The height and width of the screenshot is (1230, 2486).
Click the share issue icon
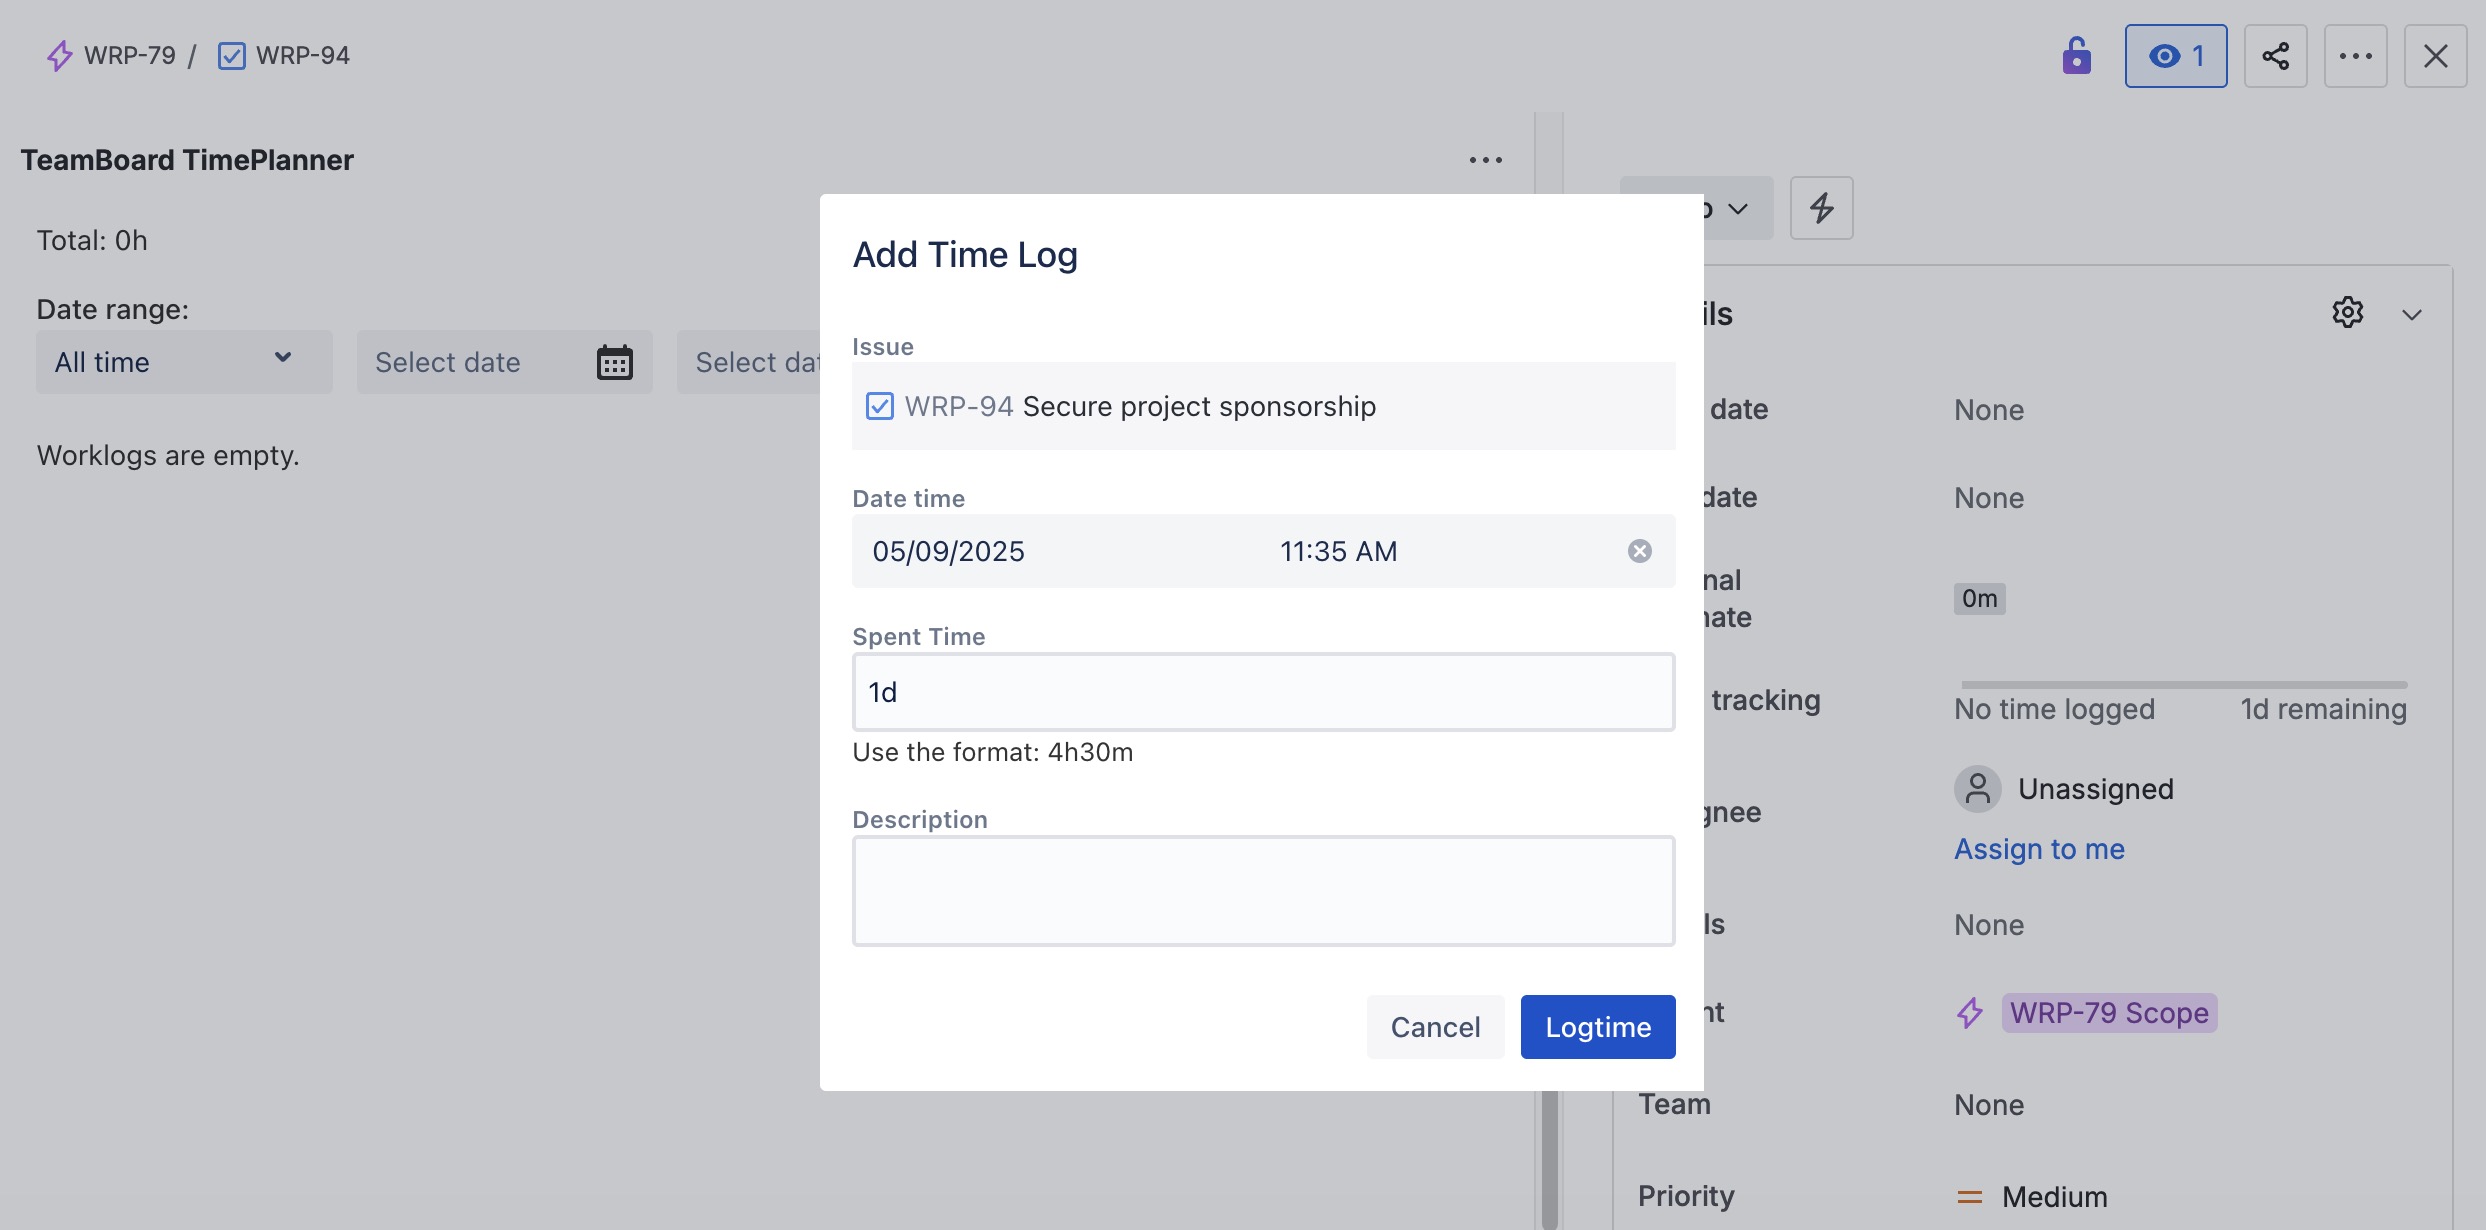click(2275, 56)
